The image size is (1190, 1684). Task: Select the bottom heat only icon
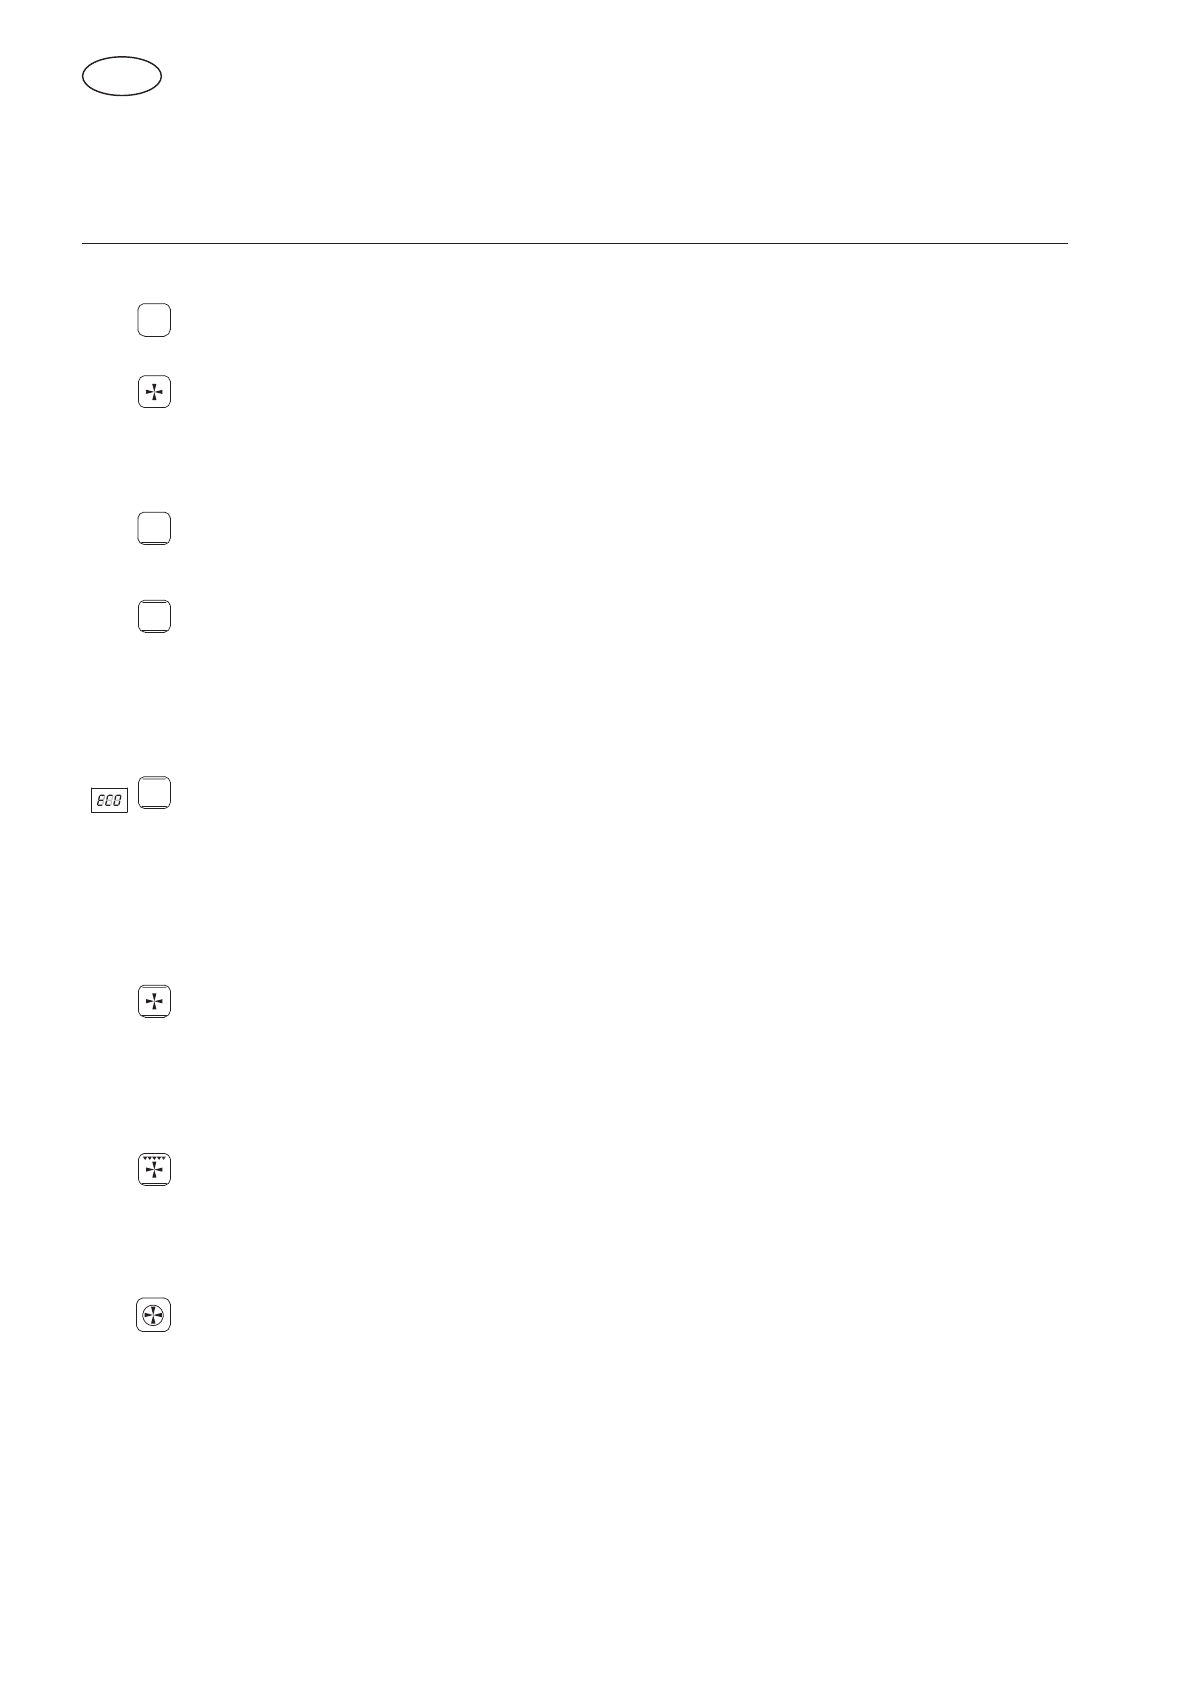[x=154, y=528]
